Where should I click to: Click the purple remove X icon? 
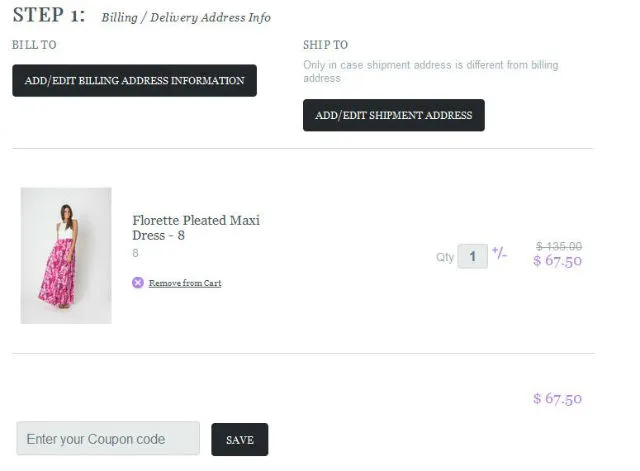(138, 283)
